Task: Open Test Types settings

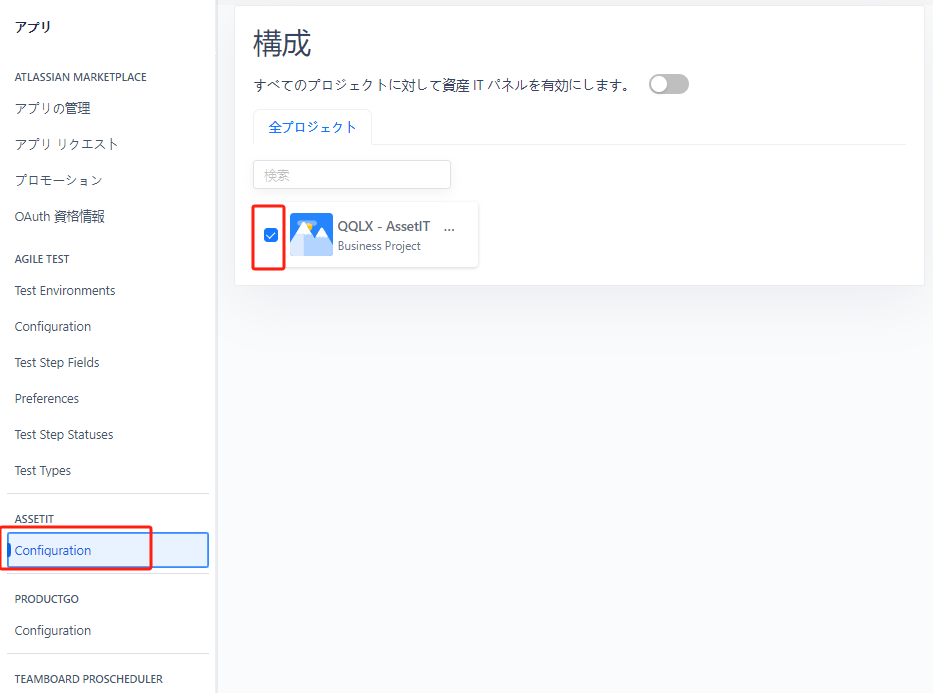Action: coord(43,471)
